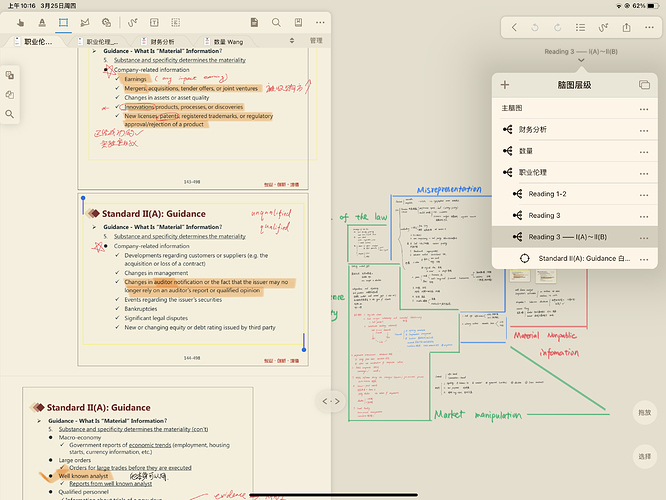Open mind map toolbar more menu

click(x=649, y=28)
